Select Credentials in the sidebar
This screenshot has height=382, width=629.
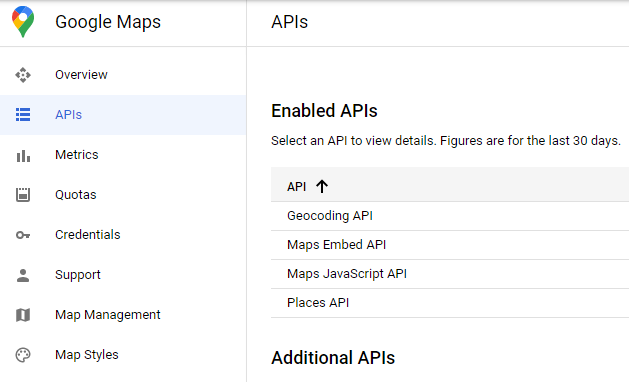point(87,235)
